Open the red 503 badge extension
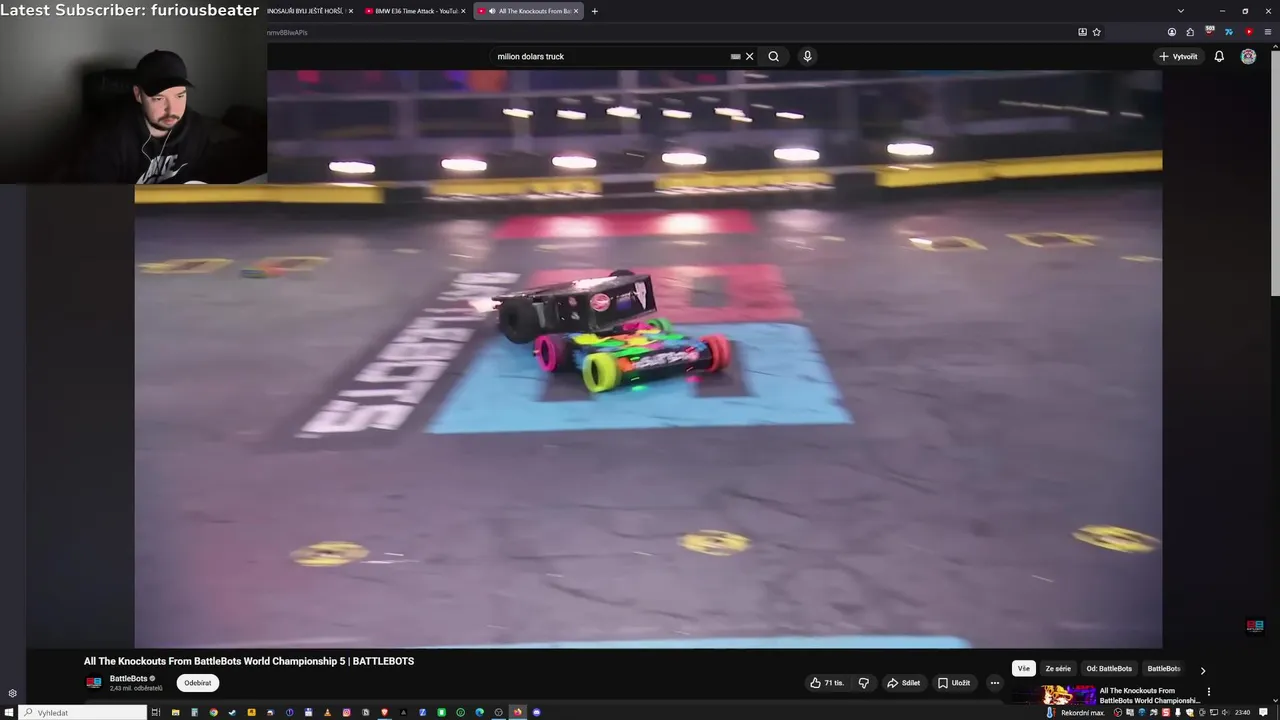The height and width of the screenshot is (720, 1280). point(1210,32)
